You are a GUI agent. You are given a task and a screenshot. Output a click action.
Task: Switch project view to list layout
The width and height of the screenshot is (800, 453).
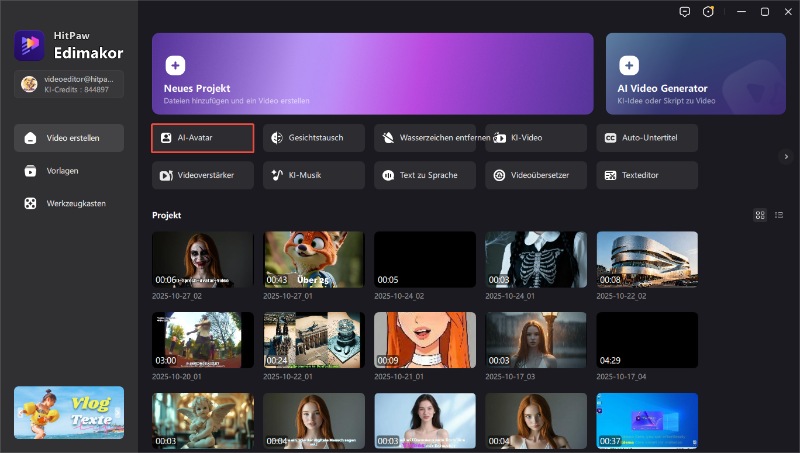779,215
